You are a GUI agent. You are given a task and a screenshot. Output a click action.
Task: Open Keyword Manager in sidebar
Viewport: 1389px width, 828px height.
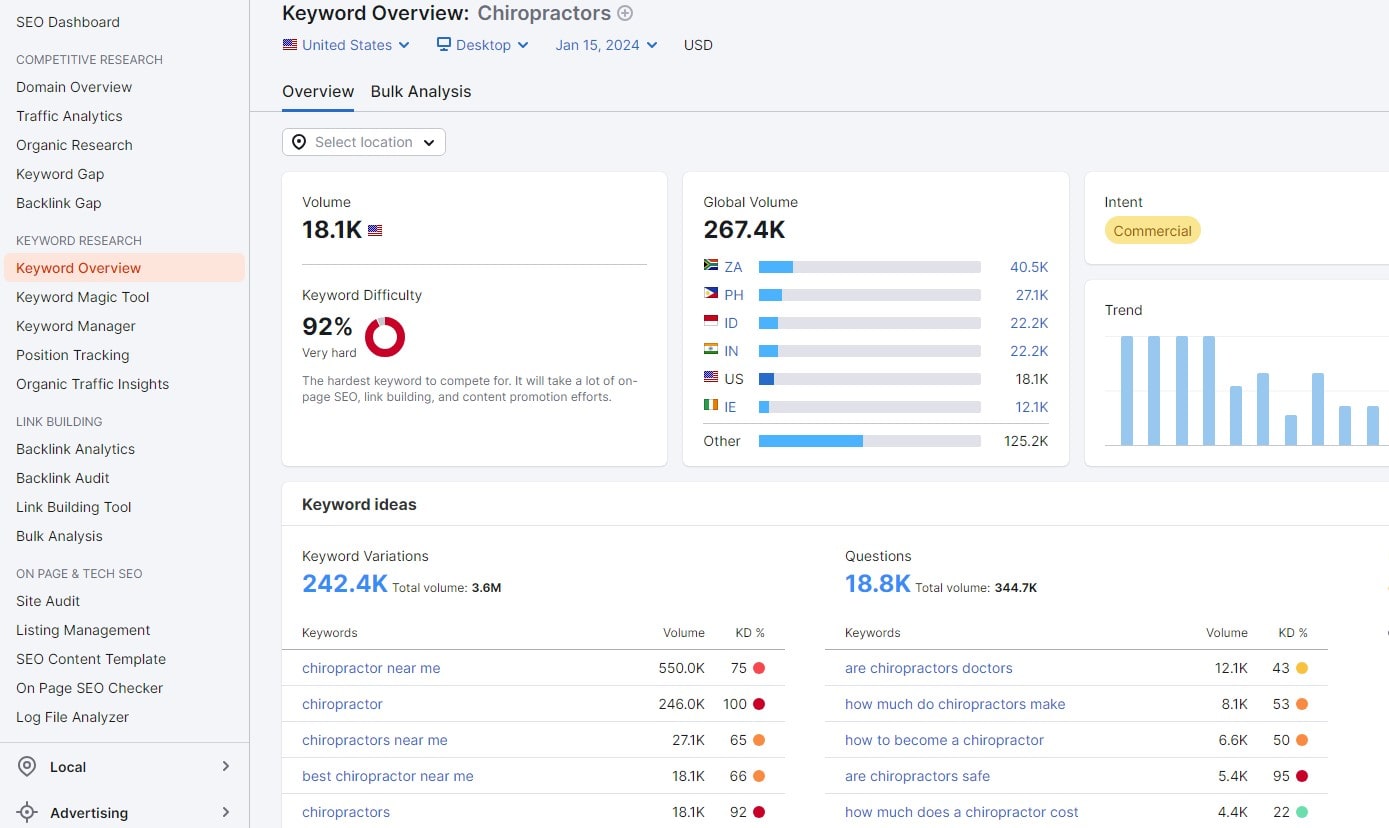point(76,326)
